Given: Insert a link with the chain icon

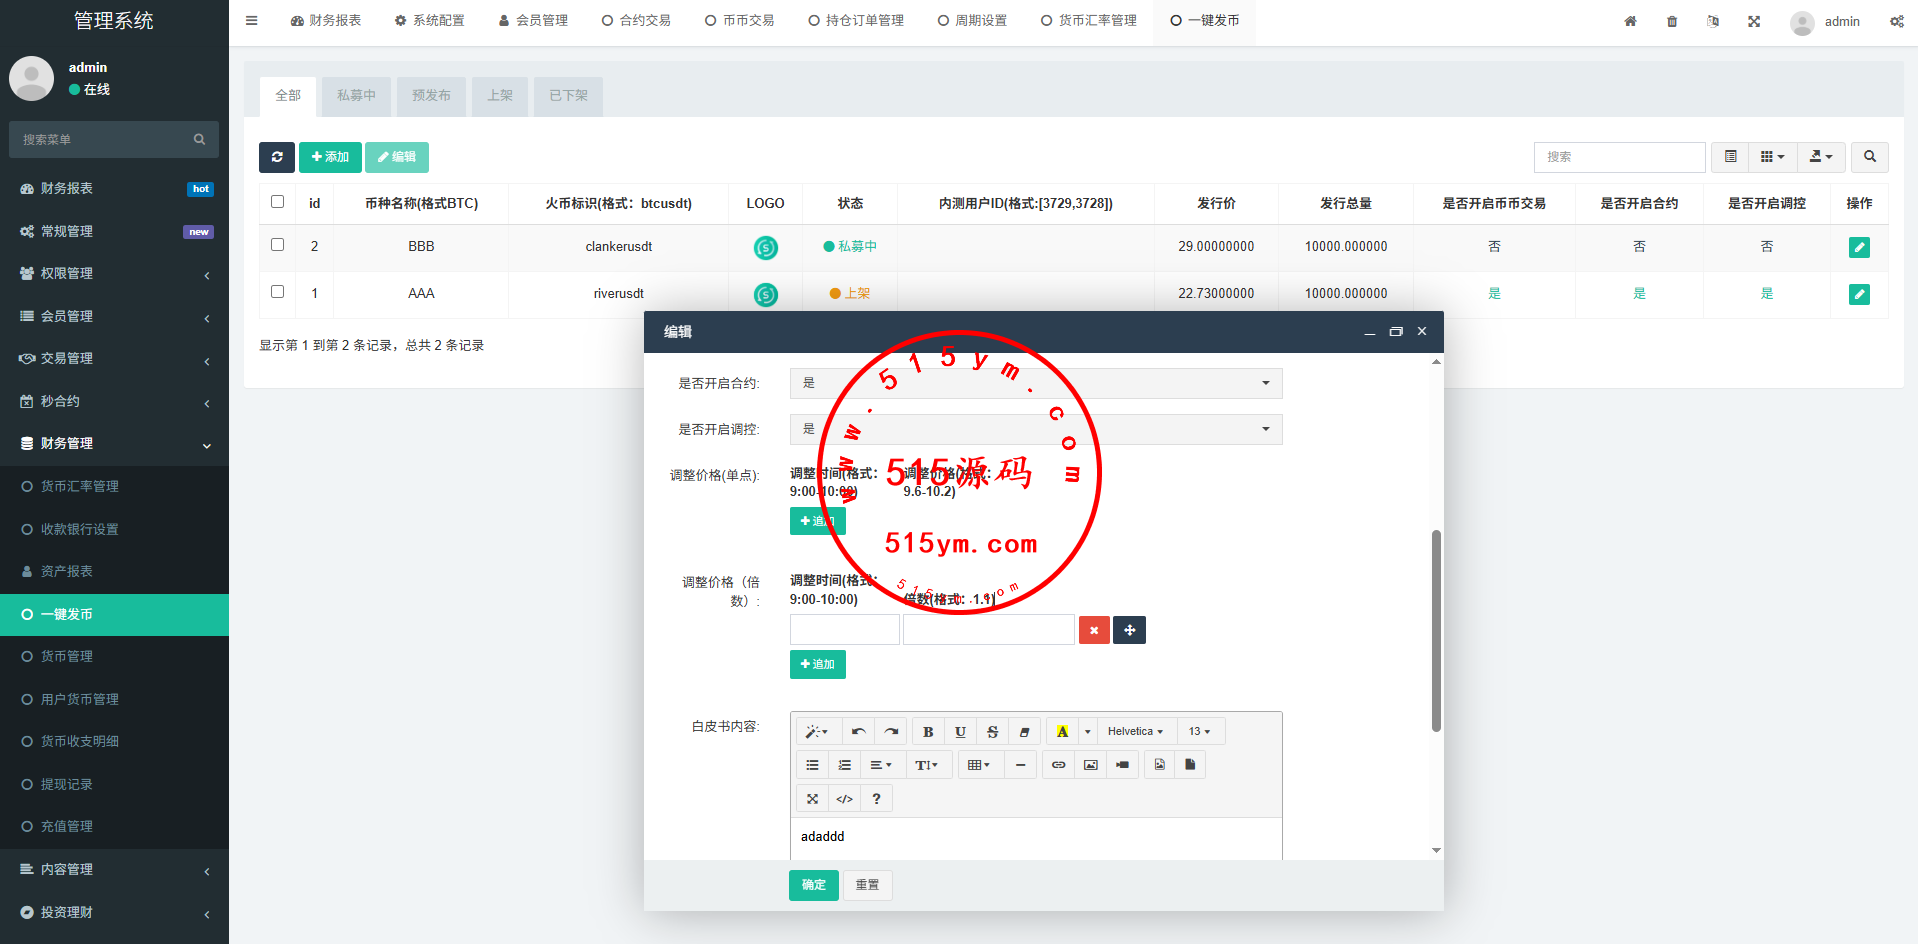Looking at the screenshot, I should [1058, 765].
